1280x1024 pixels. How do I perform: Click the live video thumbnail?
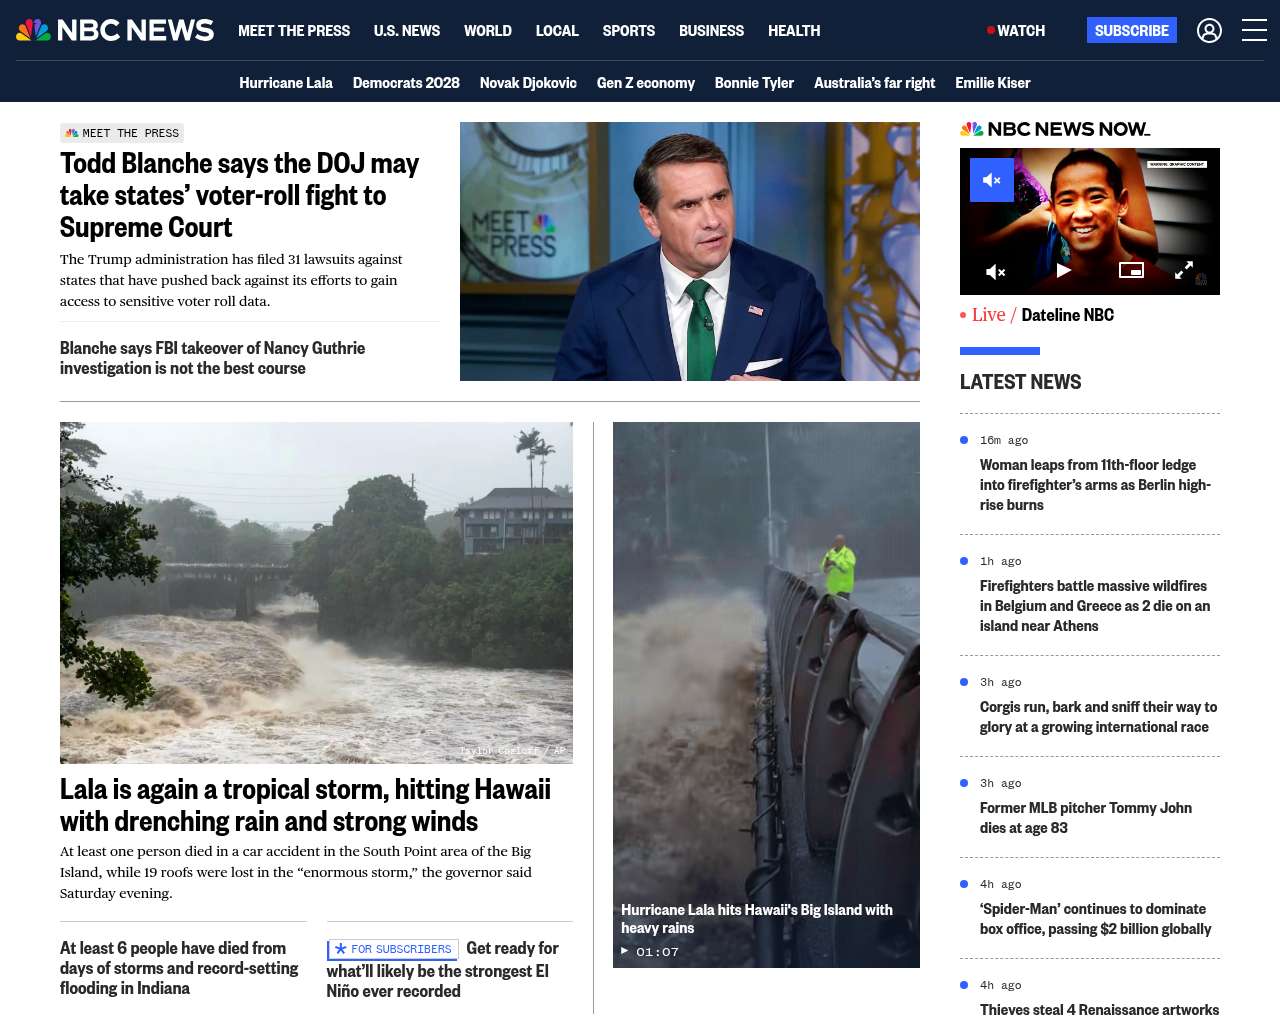click(1090, 221)
